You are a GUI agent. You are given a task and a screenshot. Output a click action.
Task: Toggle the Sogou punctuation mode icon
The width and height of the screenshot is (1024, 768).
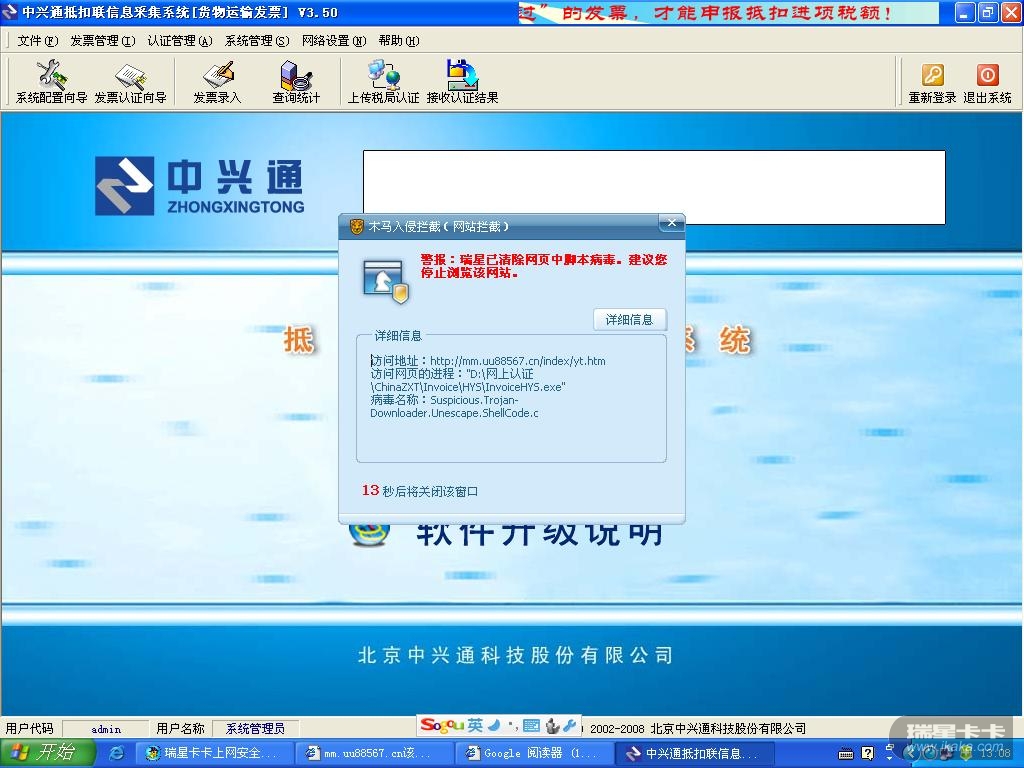(x=513, y=725)
